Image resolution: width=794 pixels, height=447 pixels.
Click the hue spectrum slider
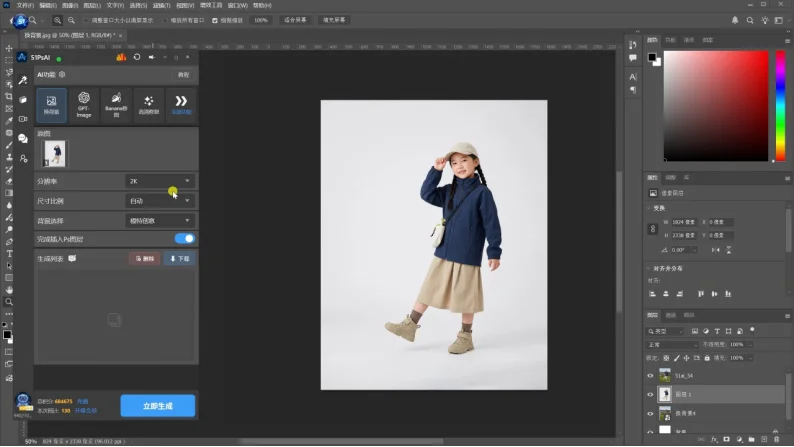coord(780,106)
